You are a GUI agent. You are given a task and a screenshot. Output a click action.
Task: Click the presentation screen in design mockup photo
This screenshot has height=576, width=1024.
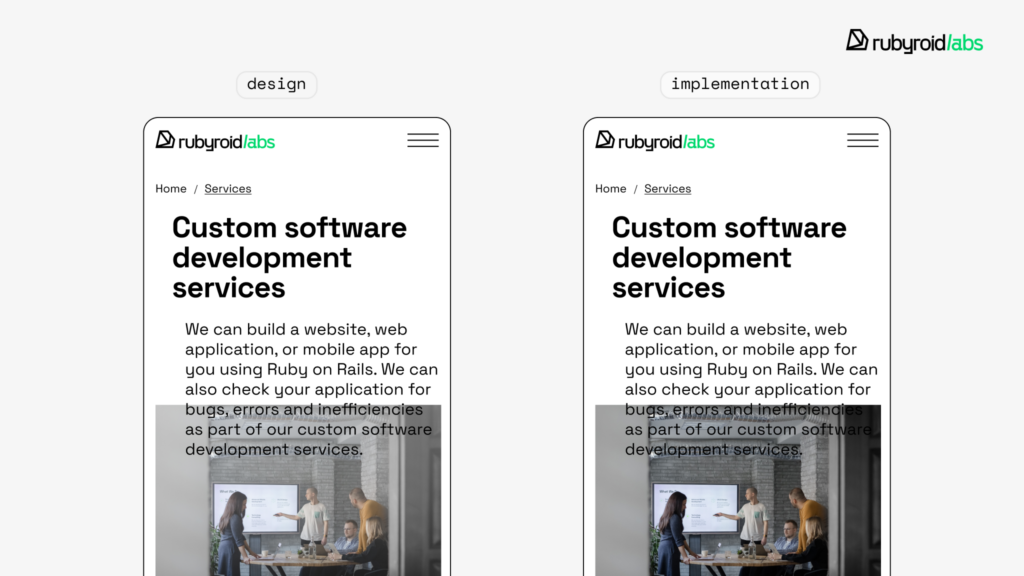[x=254, y=507]
